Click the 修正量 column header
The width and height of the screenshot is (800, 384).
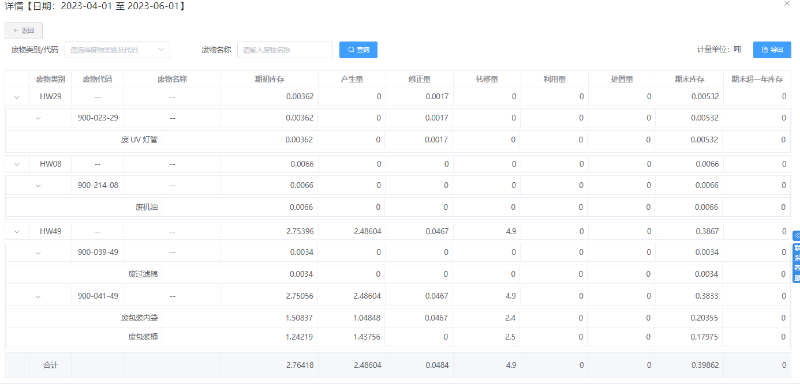tap(420, 79)
